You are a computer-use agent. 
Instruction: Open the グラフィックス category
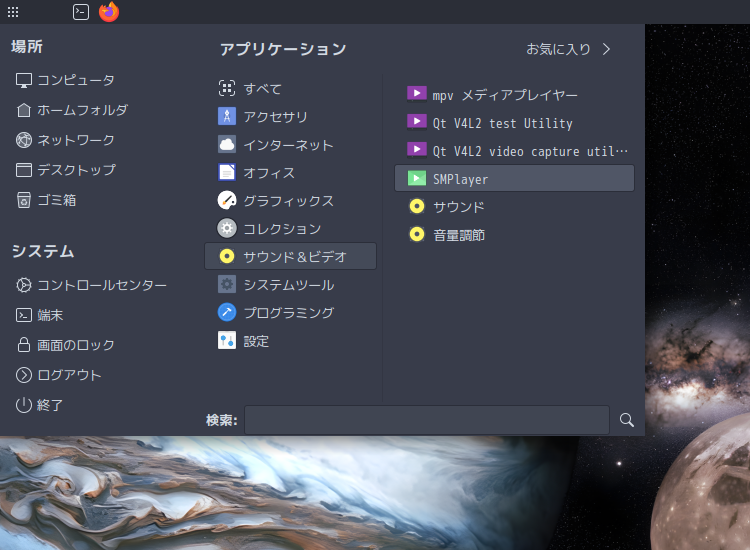(x=290, y=200)
